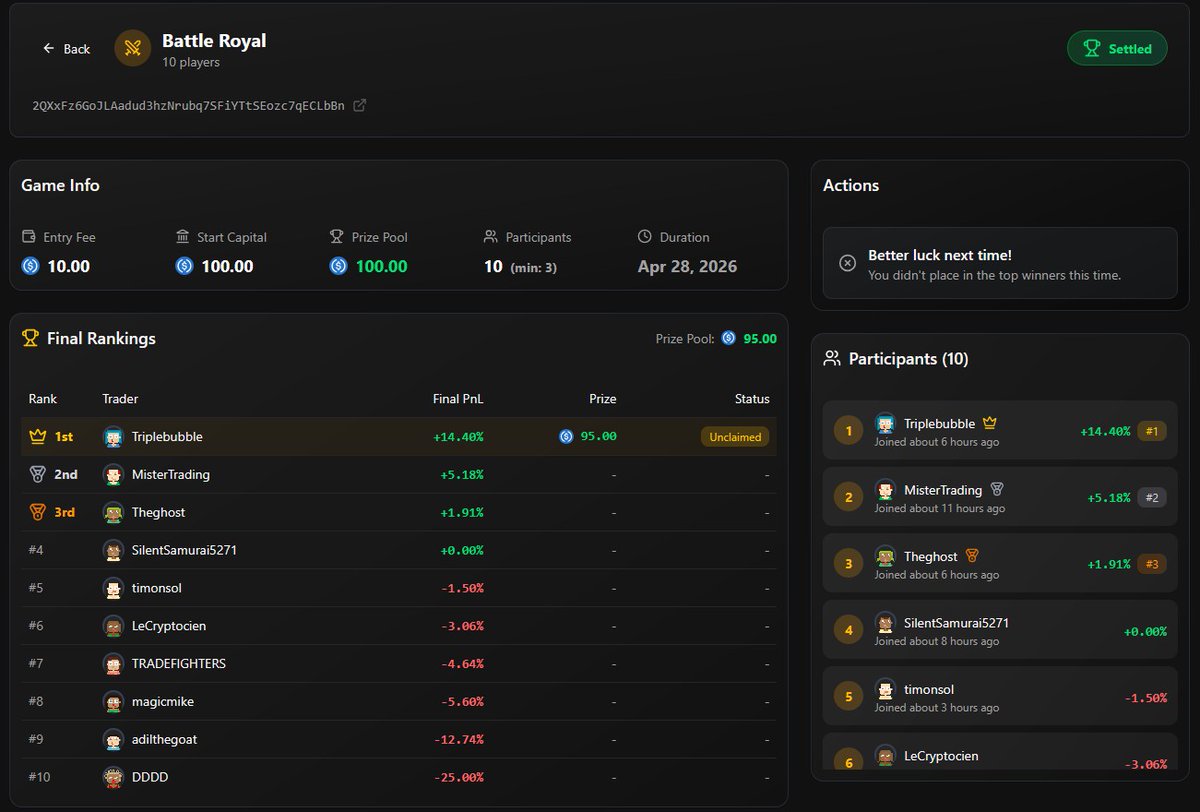Select timonsol in the rankings table
Image resolution: width=1200 pixels, height=812 pixels.
(157, 588)
